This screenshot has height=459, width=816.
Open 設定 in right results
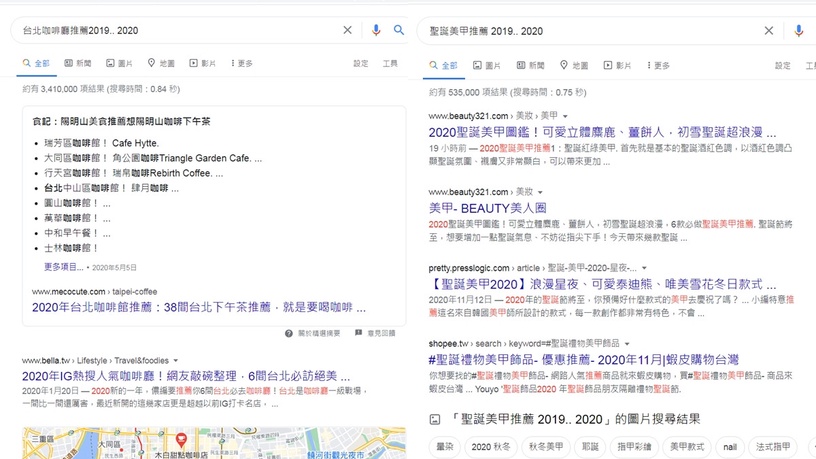[x=783, y=66]
